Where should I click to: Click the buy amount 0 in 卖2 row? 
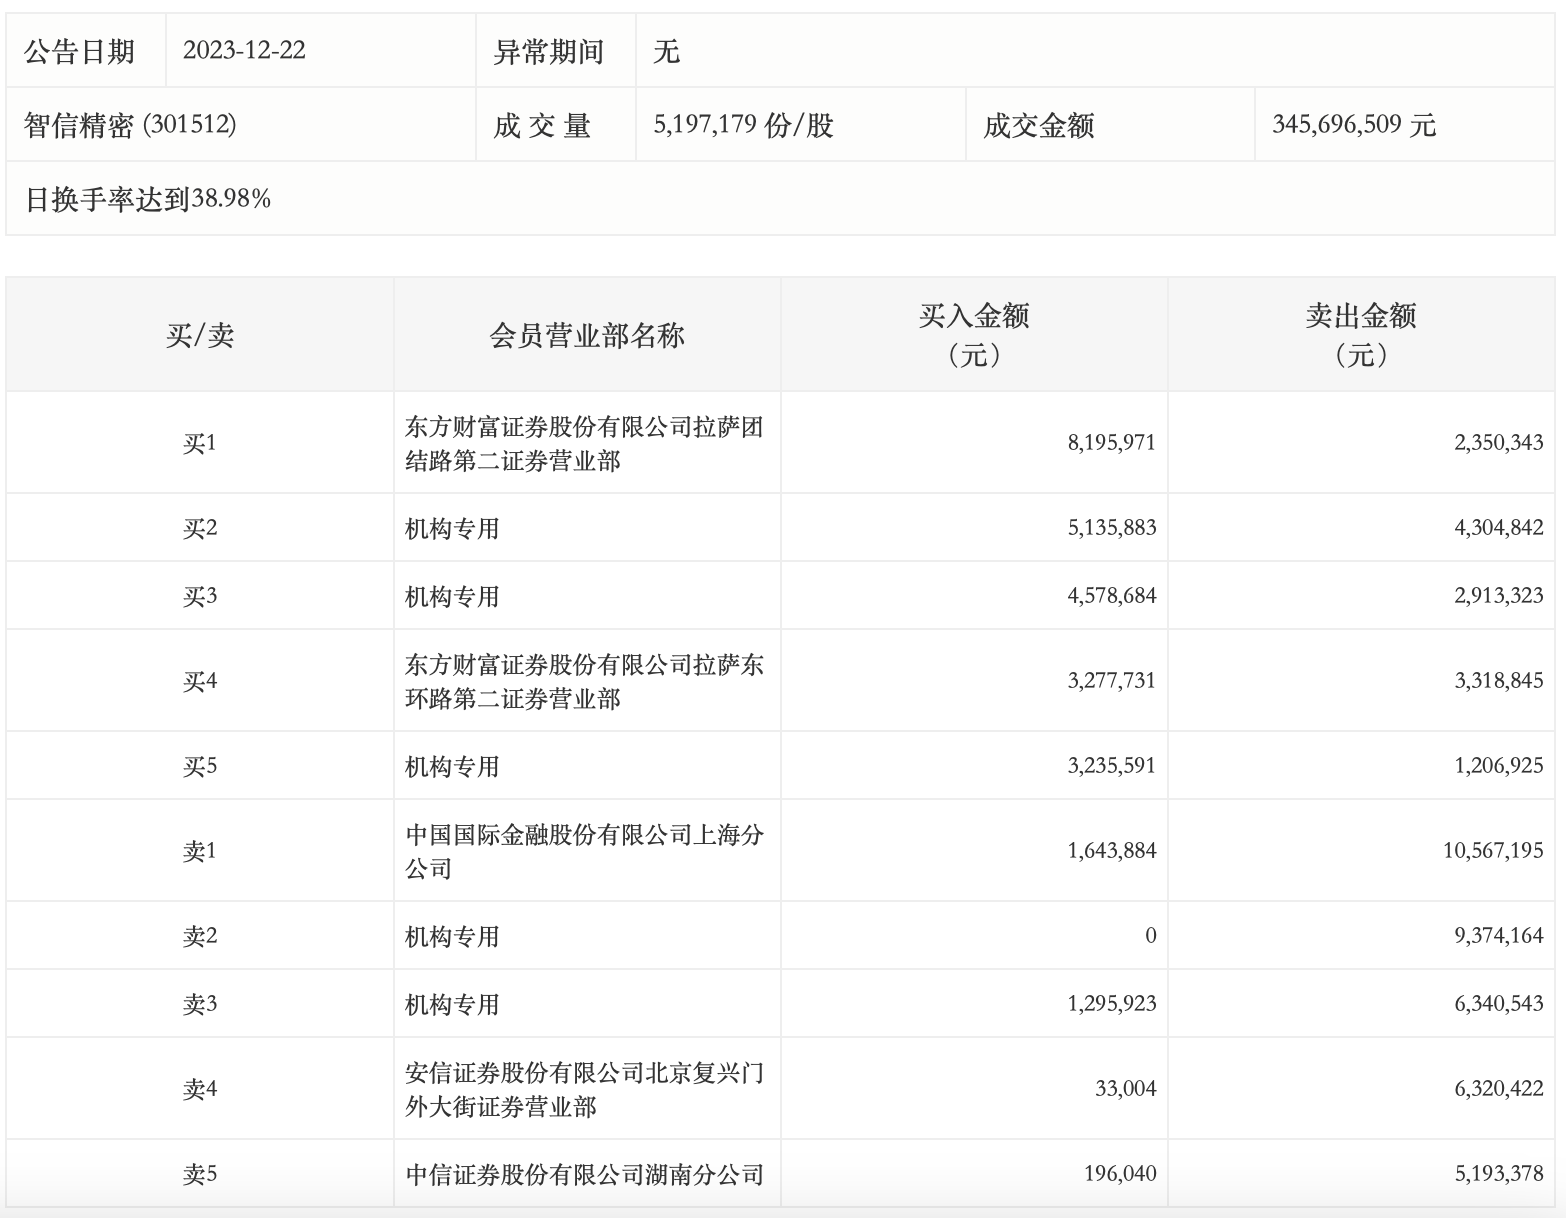coord(1150,936)
